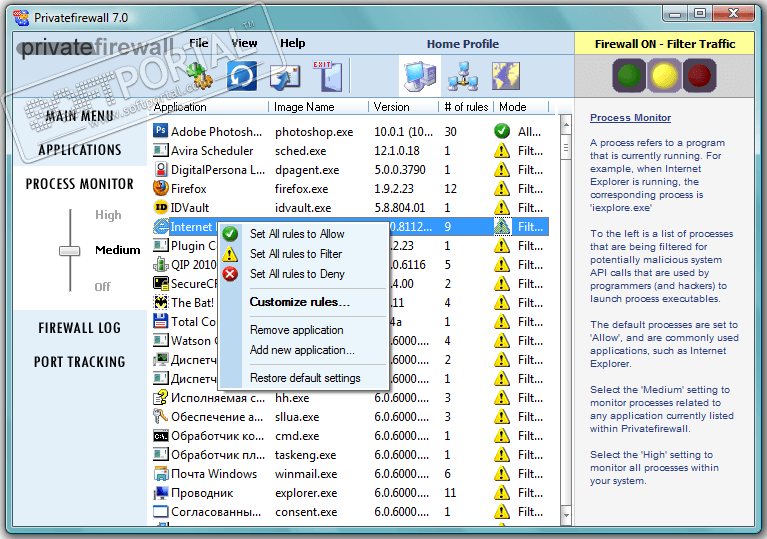
Task: Click warning mode icon for Firefox row
Action: click(502, 188)
